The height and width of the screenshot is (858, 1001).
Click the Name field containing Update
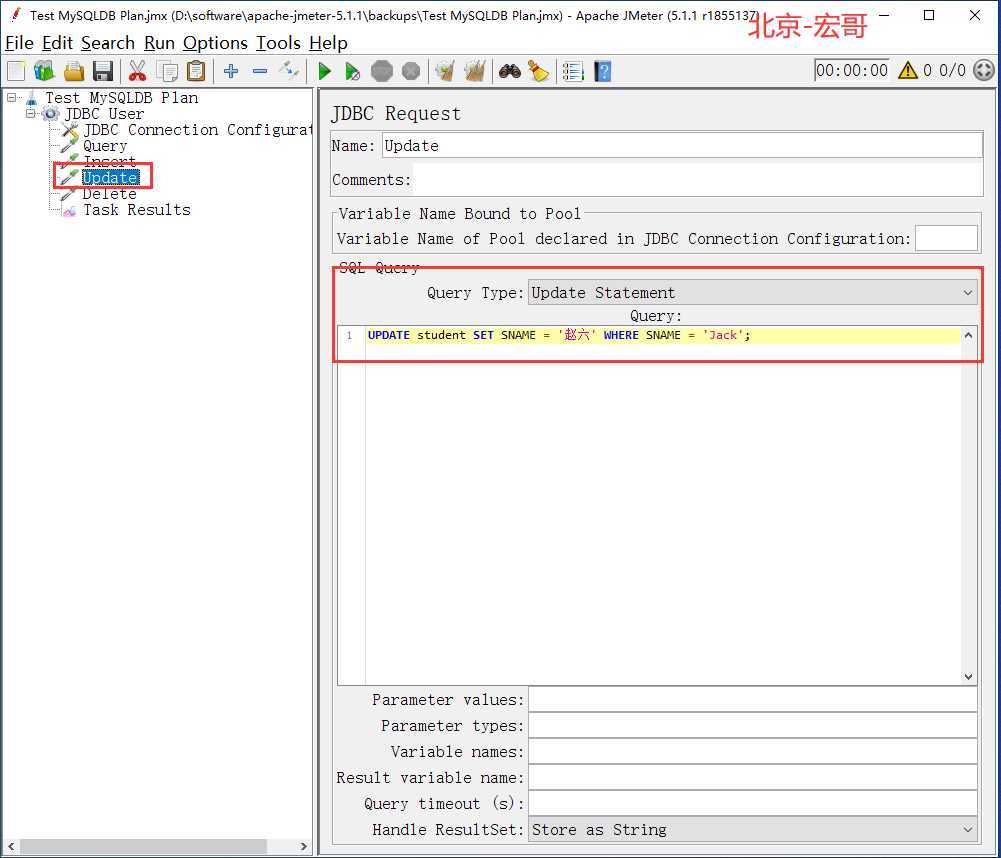pyautogui.click(x=682, y=146)
